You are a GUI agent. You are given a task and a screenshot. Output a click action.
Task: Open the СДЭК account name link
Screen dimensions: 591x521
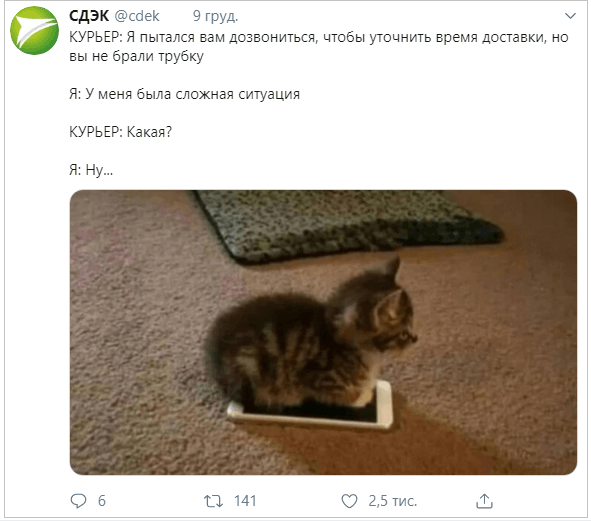(x=89, y=16)
